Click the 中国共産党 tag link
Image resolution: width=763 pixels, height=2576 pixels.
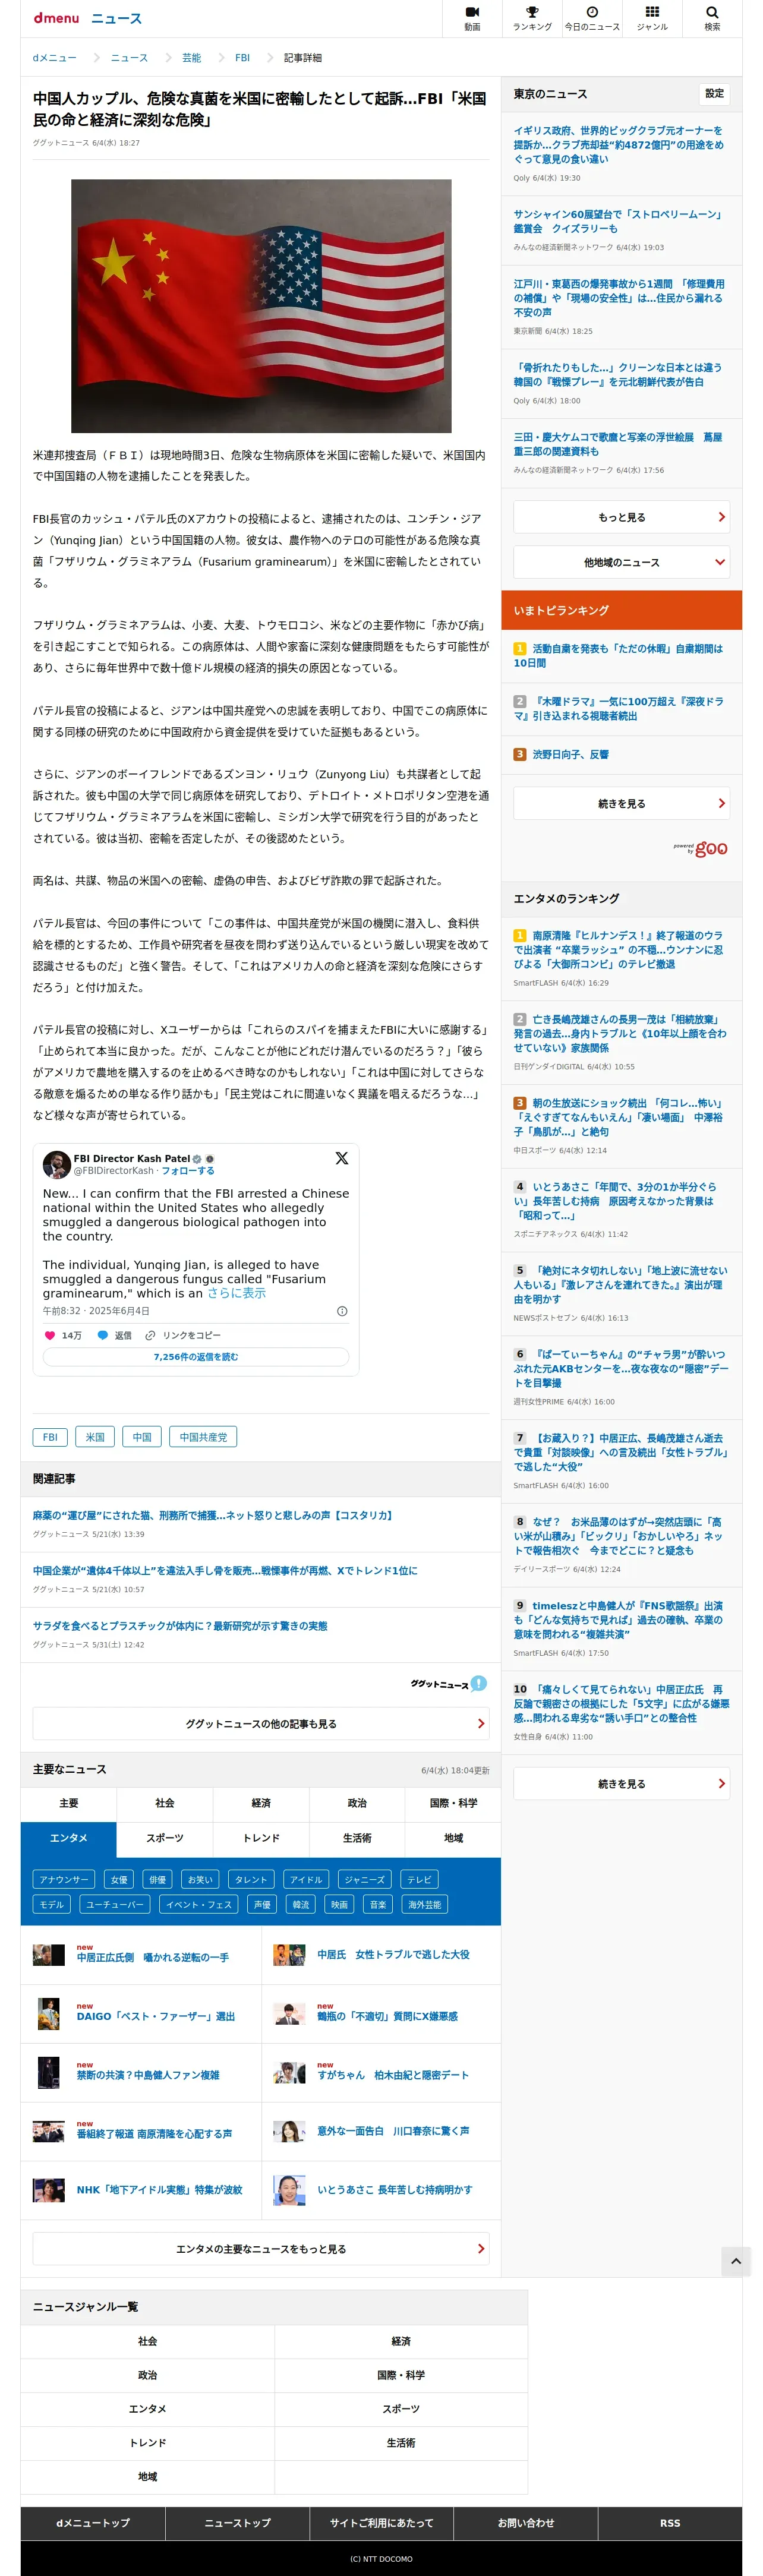[203, 1437]
